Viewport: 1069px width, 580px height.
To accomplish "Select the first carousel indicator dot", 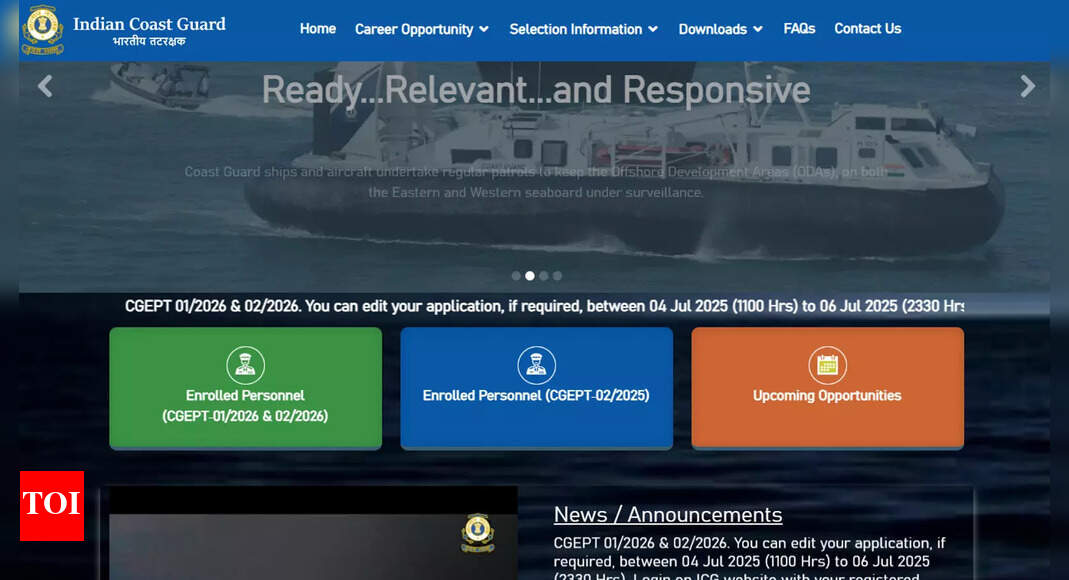I will (516, 276).
